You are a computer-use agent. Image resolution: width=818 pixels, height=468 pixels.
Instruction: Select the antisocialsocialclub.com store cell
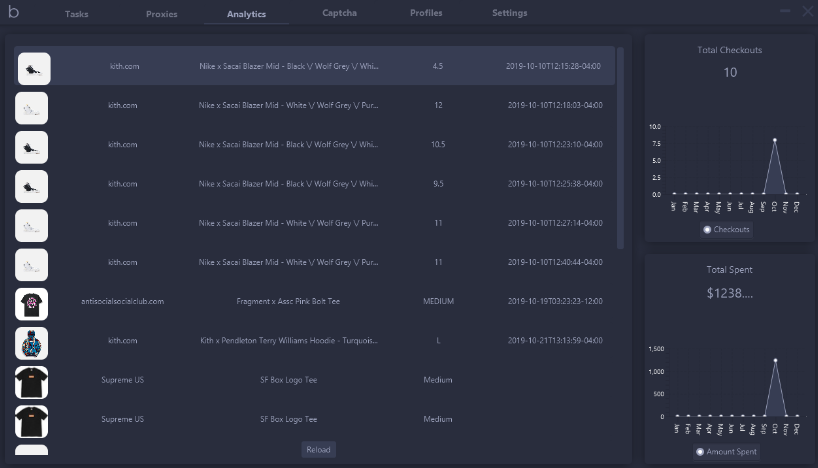pyautogui.click(x=123, y=301)
